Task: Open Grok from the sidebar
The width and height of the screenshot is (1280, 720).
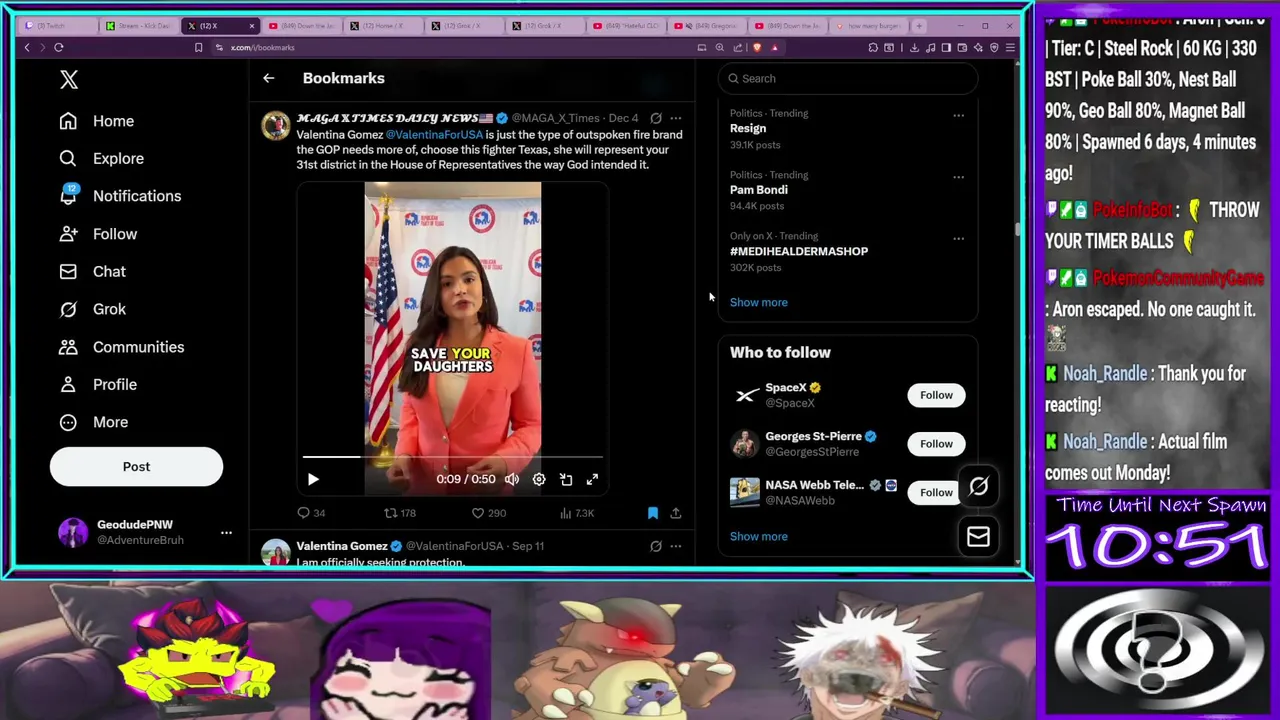Action: point(92,309)
